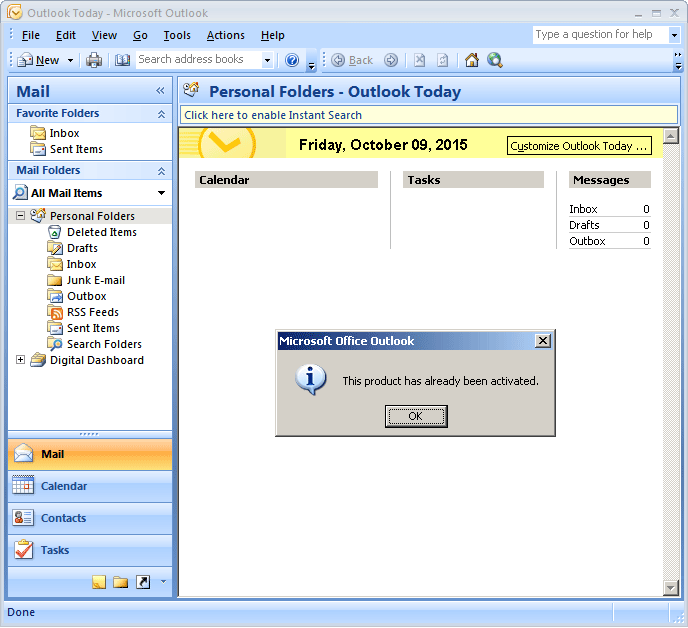Viewport: 688px width, 628px height.
Task: Open Inbox link under Messages
Action: (x=583, y=209)
